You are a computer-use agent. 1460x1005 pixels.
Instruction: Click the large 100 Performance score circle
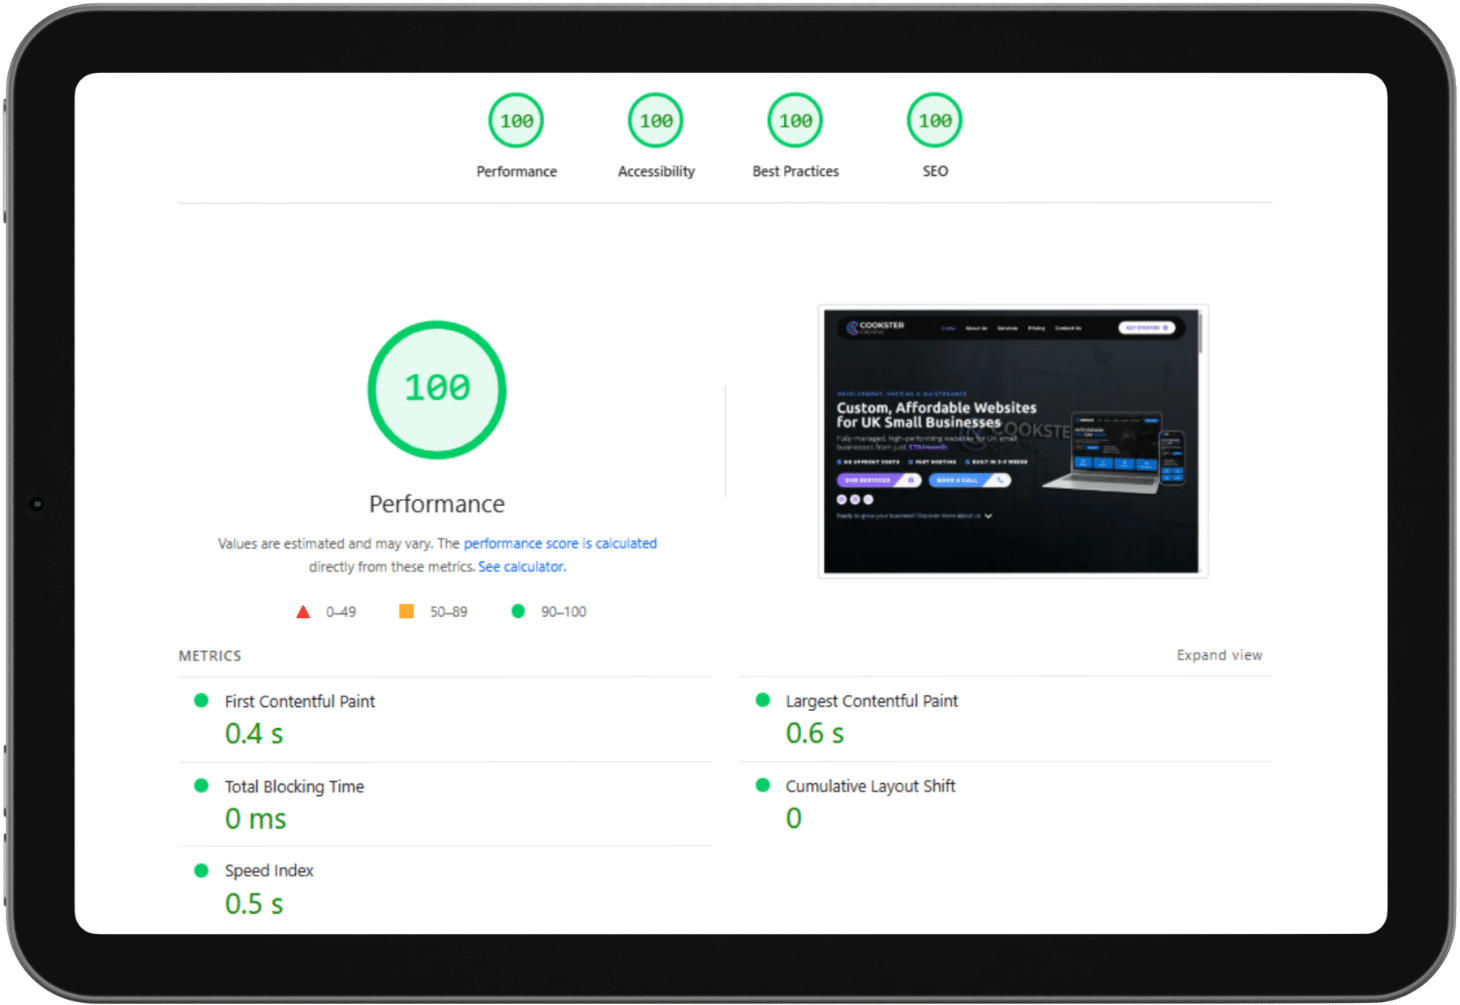pyautogui.click(x=437, y=390)
